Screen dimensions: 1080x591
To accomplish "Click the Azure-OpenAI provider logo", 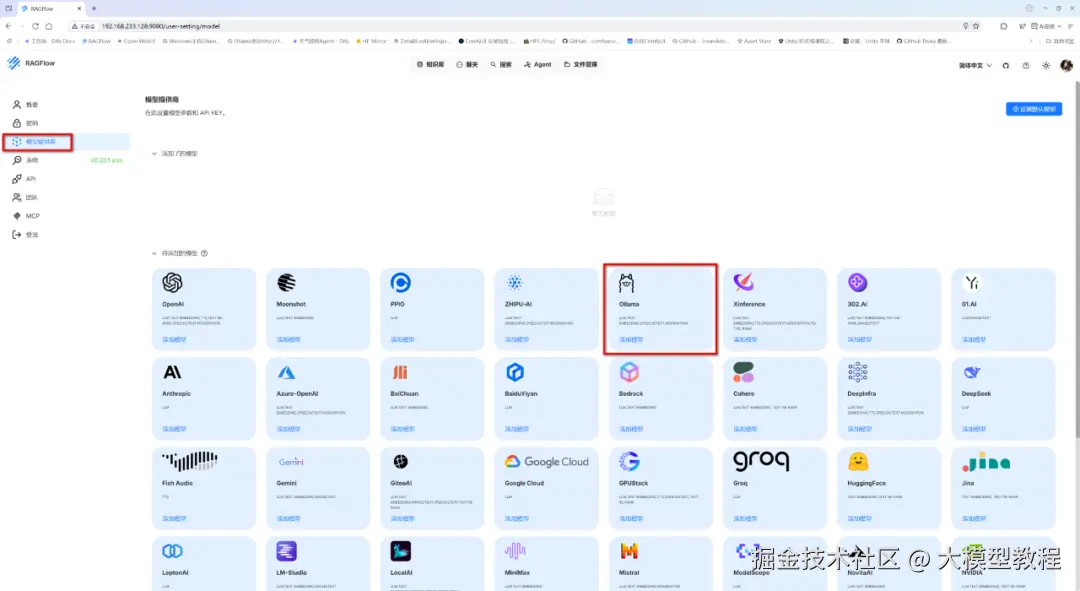I will tap(287, 373).
